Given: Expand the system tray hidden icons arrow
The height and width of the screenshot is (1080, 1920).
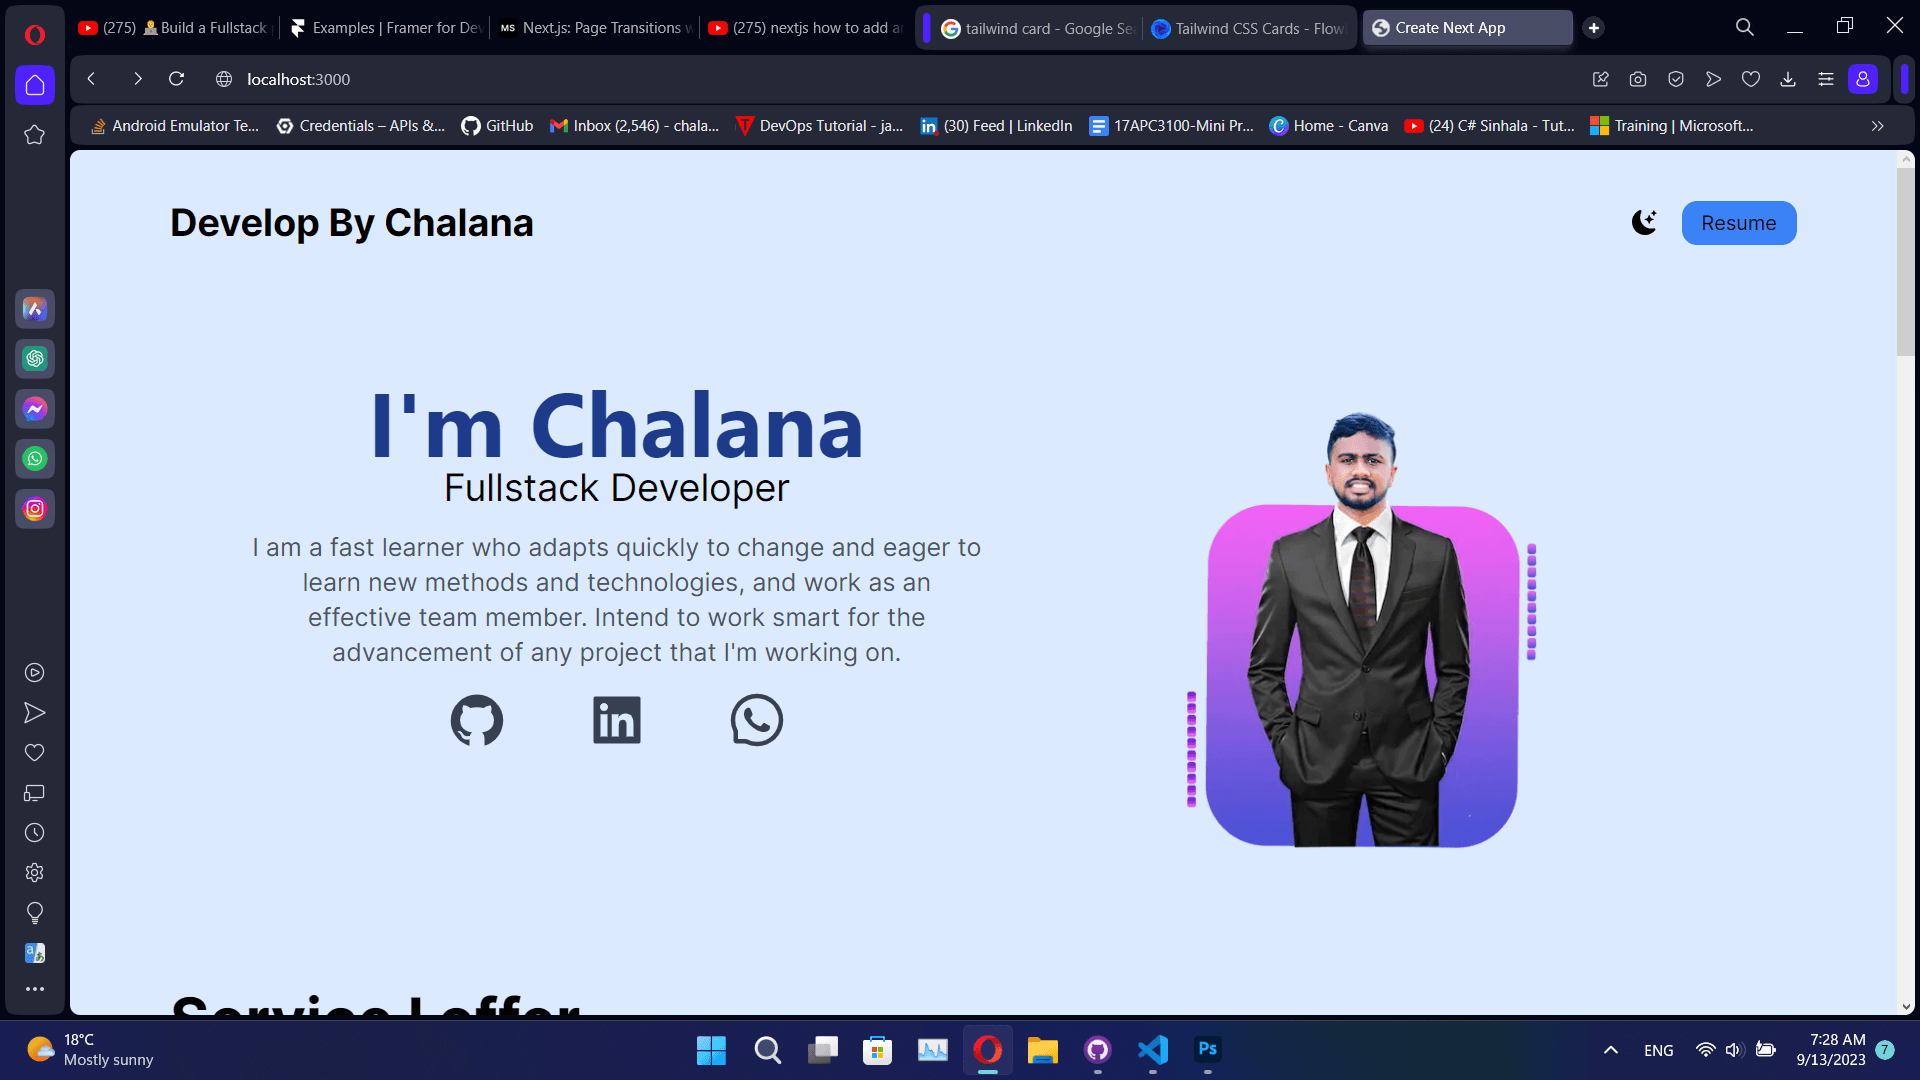Looking at the screenshot, I should click(1611, 1050).
